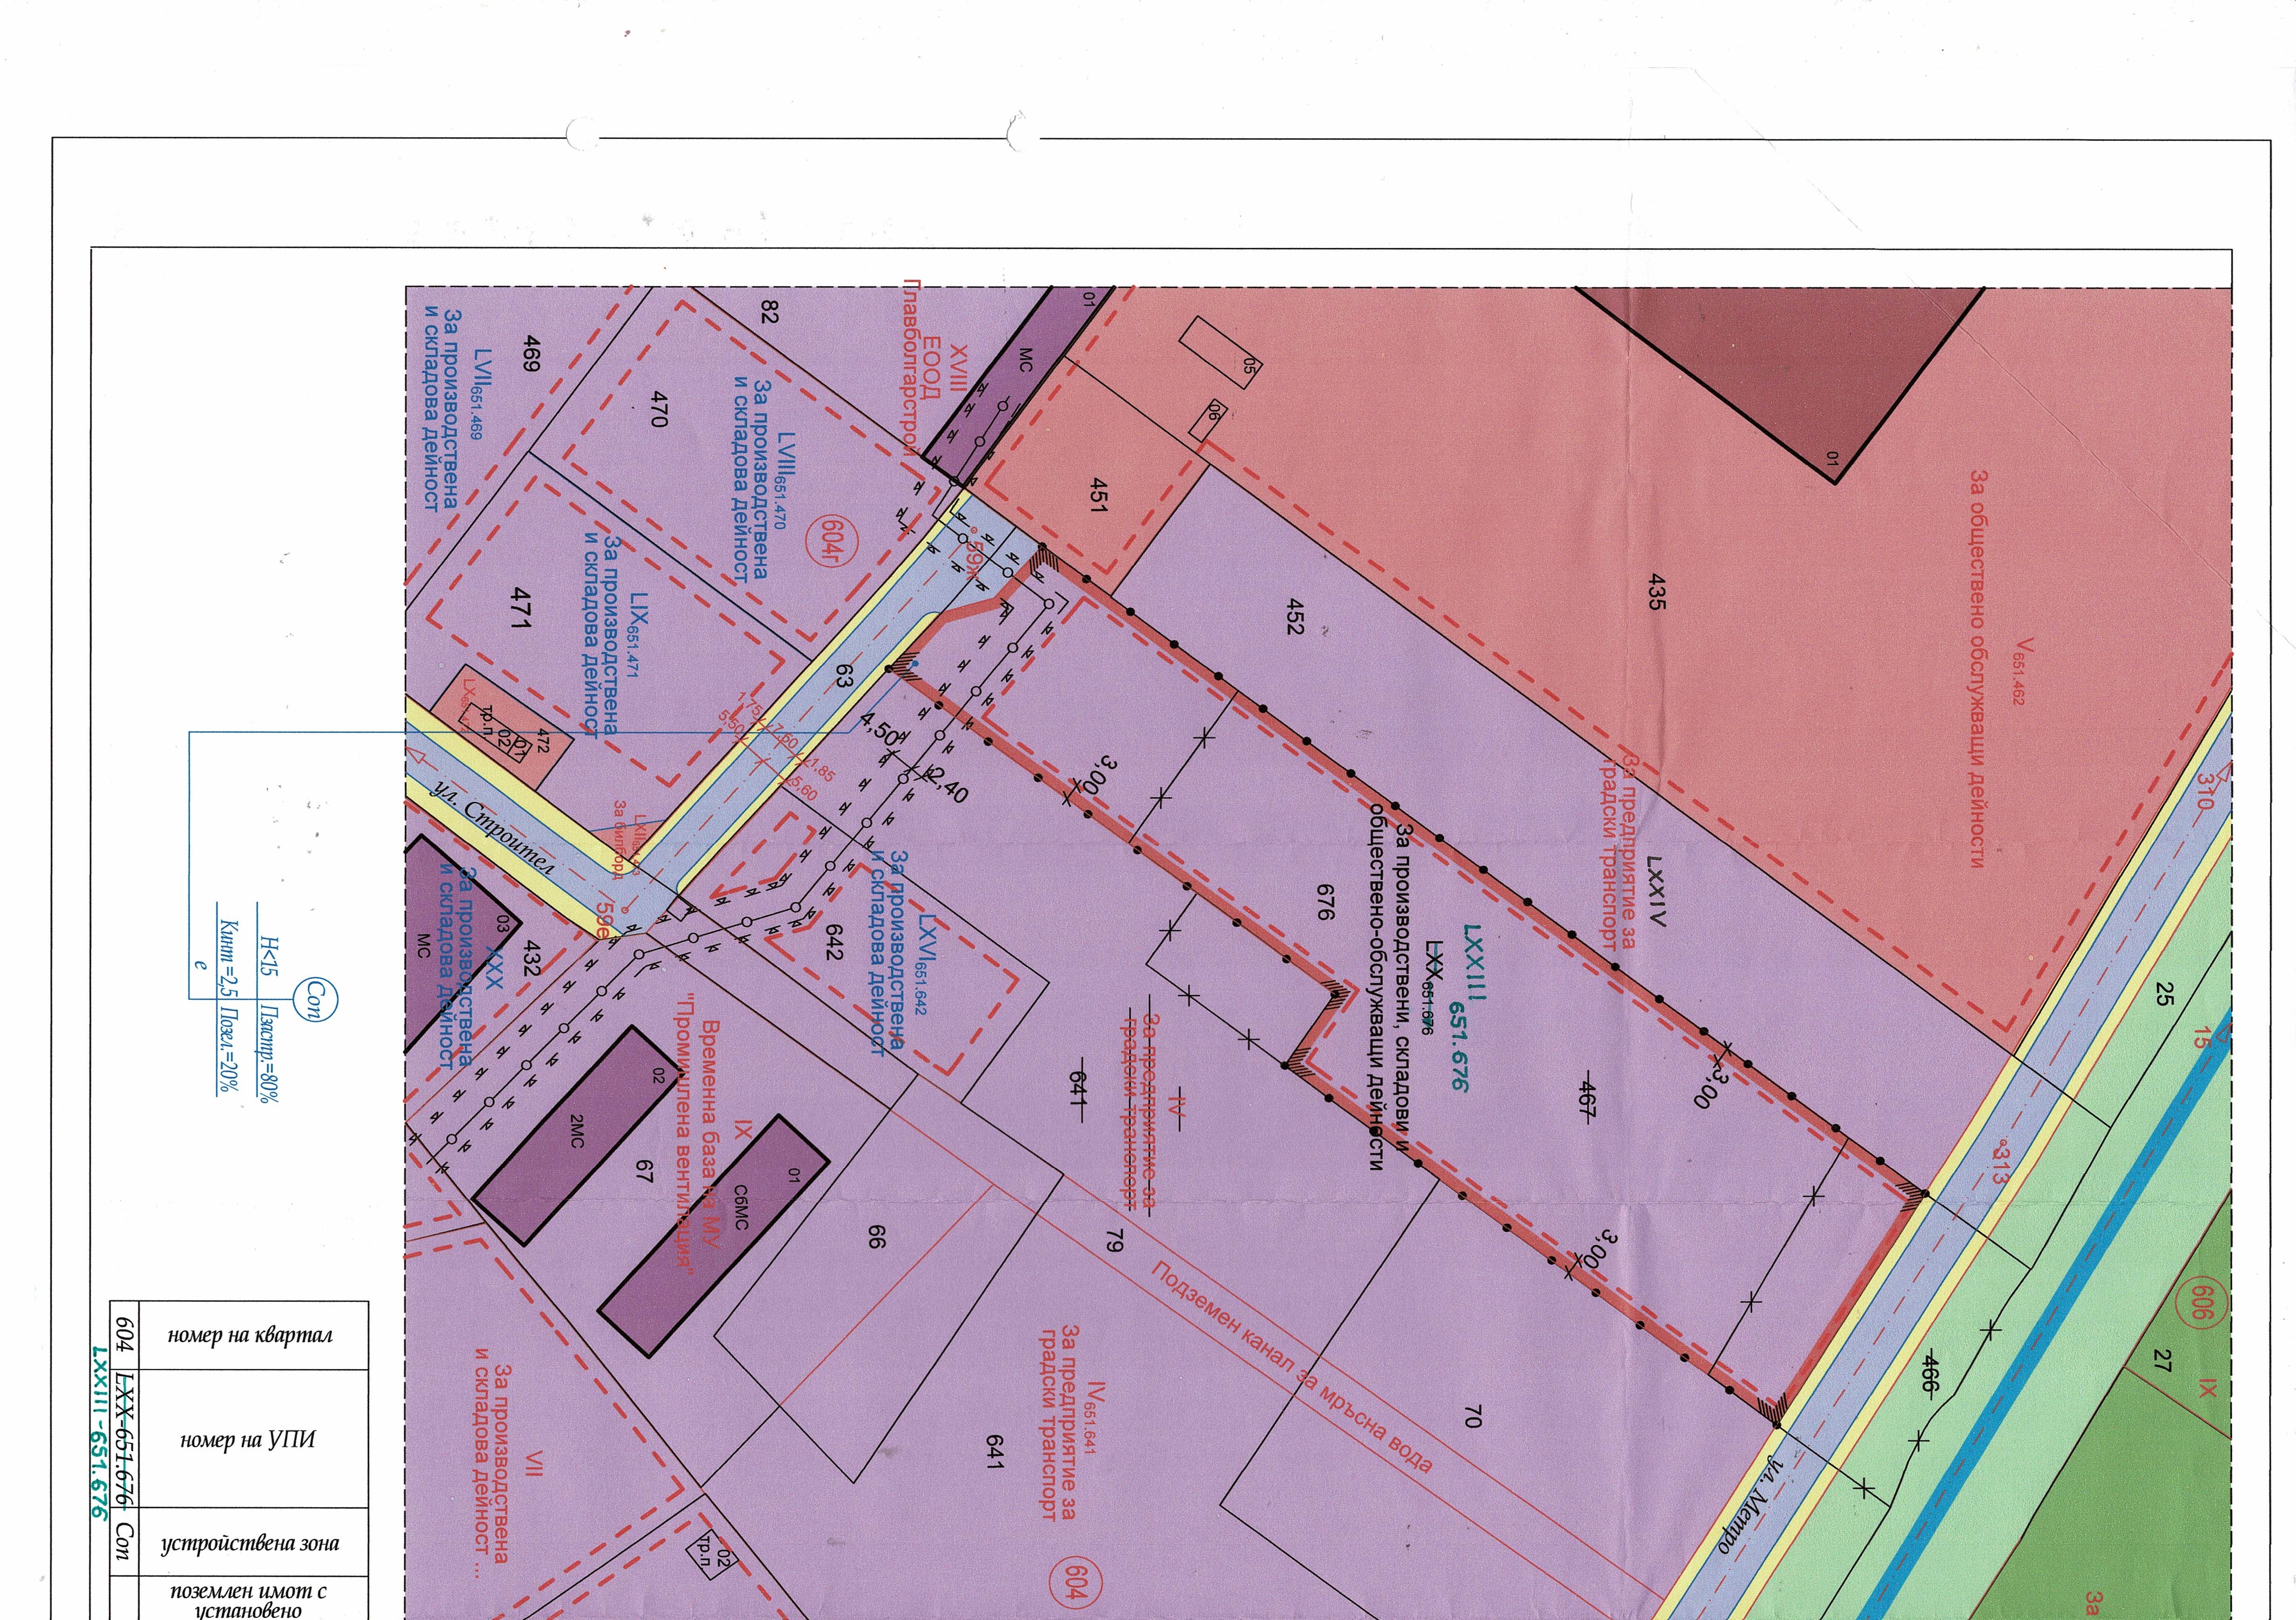This screenshot has width=2296, height=1620.
Task: Click parcel number 451
Action: [x=1098, y=496]
